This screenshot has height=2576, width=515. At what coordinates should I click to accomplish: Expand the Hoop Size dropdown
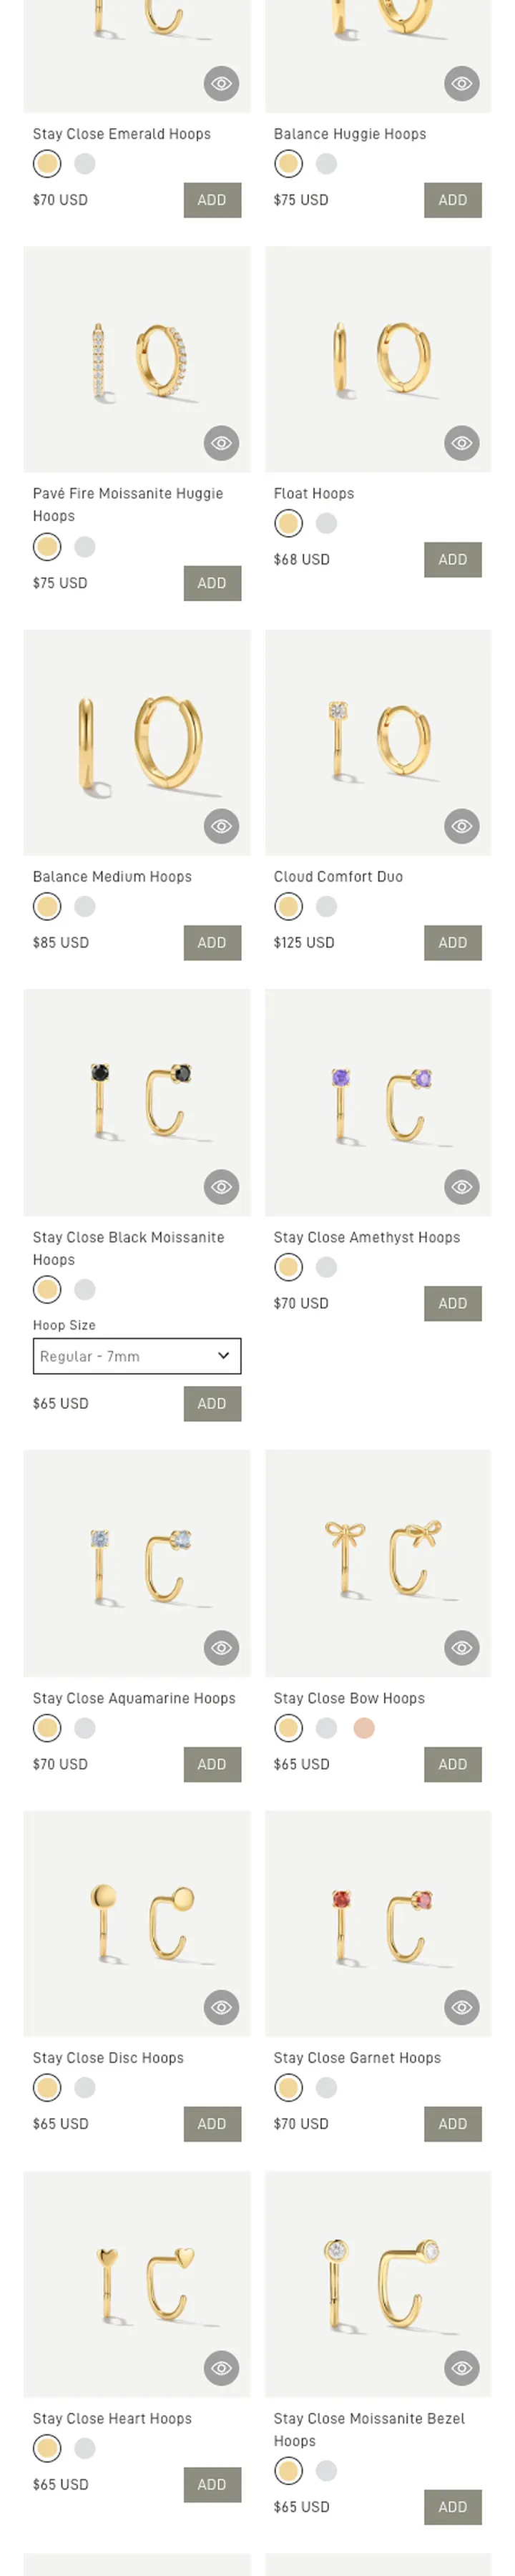click(137, 1356)
